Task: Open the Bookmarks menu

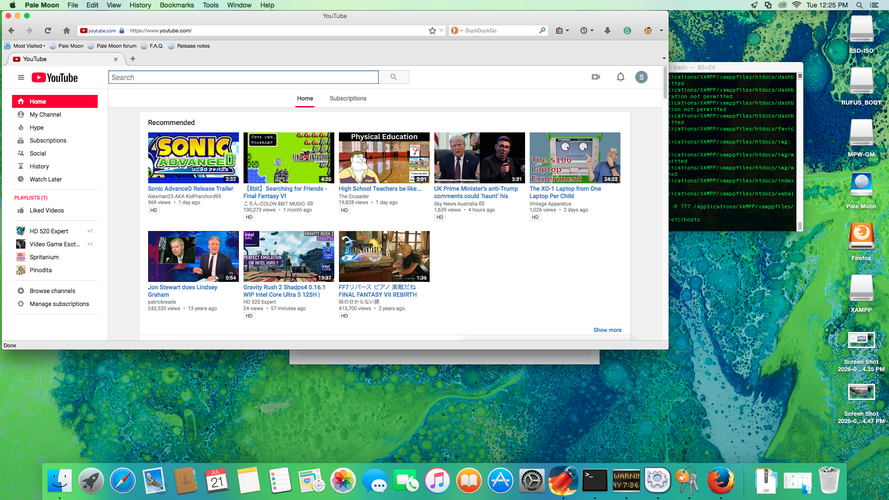Action: pos(176,5)
